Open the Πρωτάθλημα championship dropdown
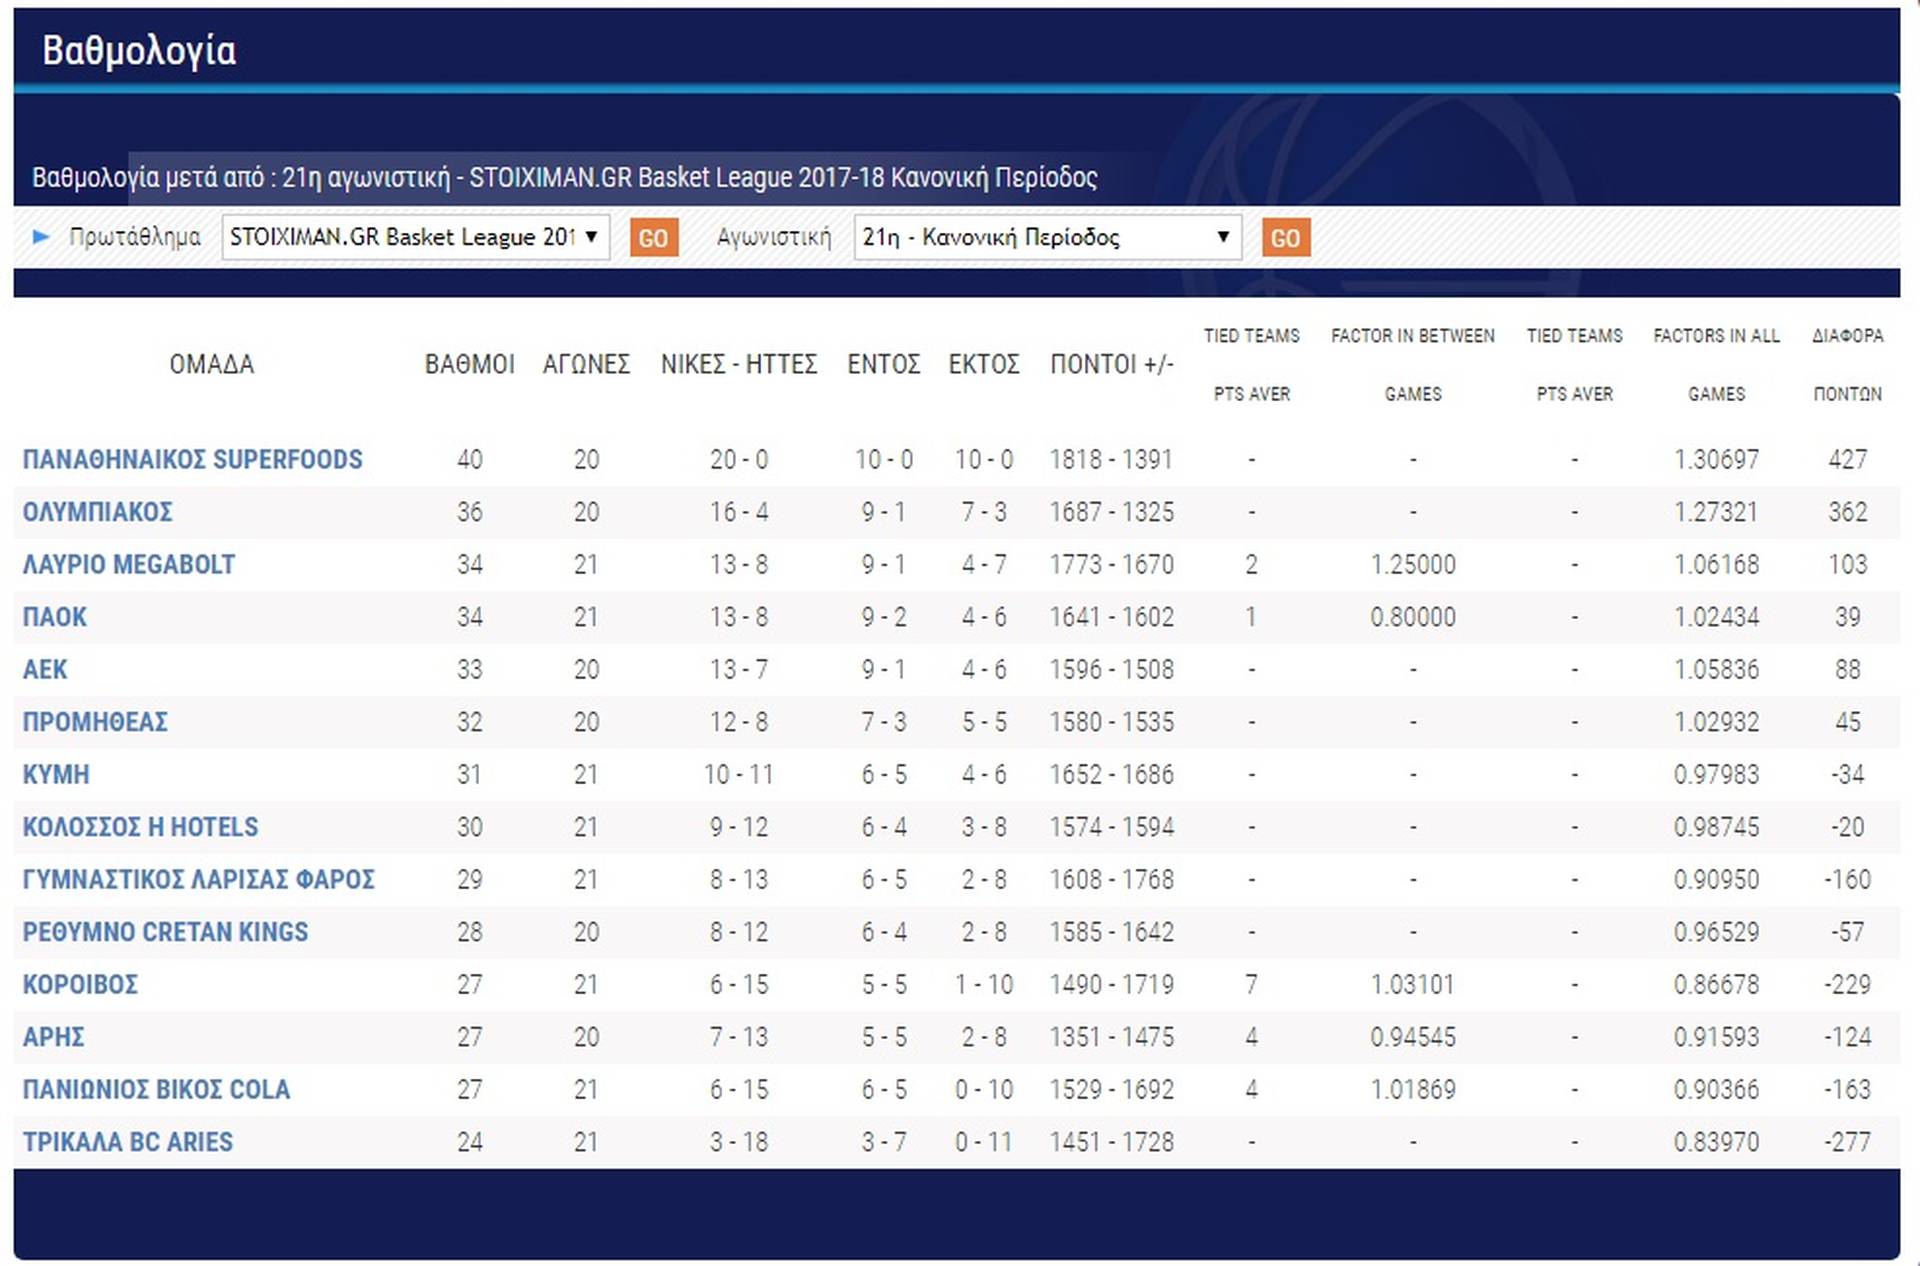 pyautogui.click(x=415, y=237)
